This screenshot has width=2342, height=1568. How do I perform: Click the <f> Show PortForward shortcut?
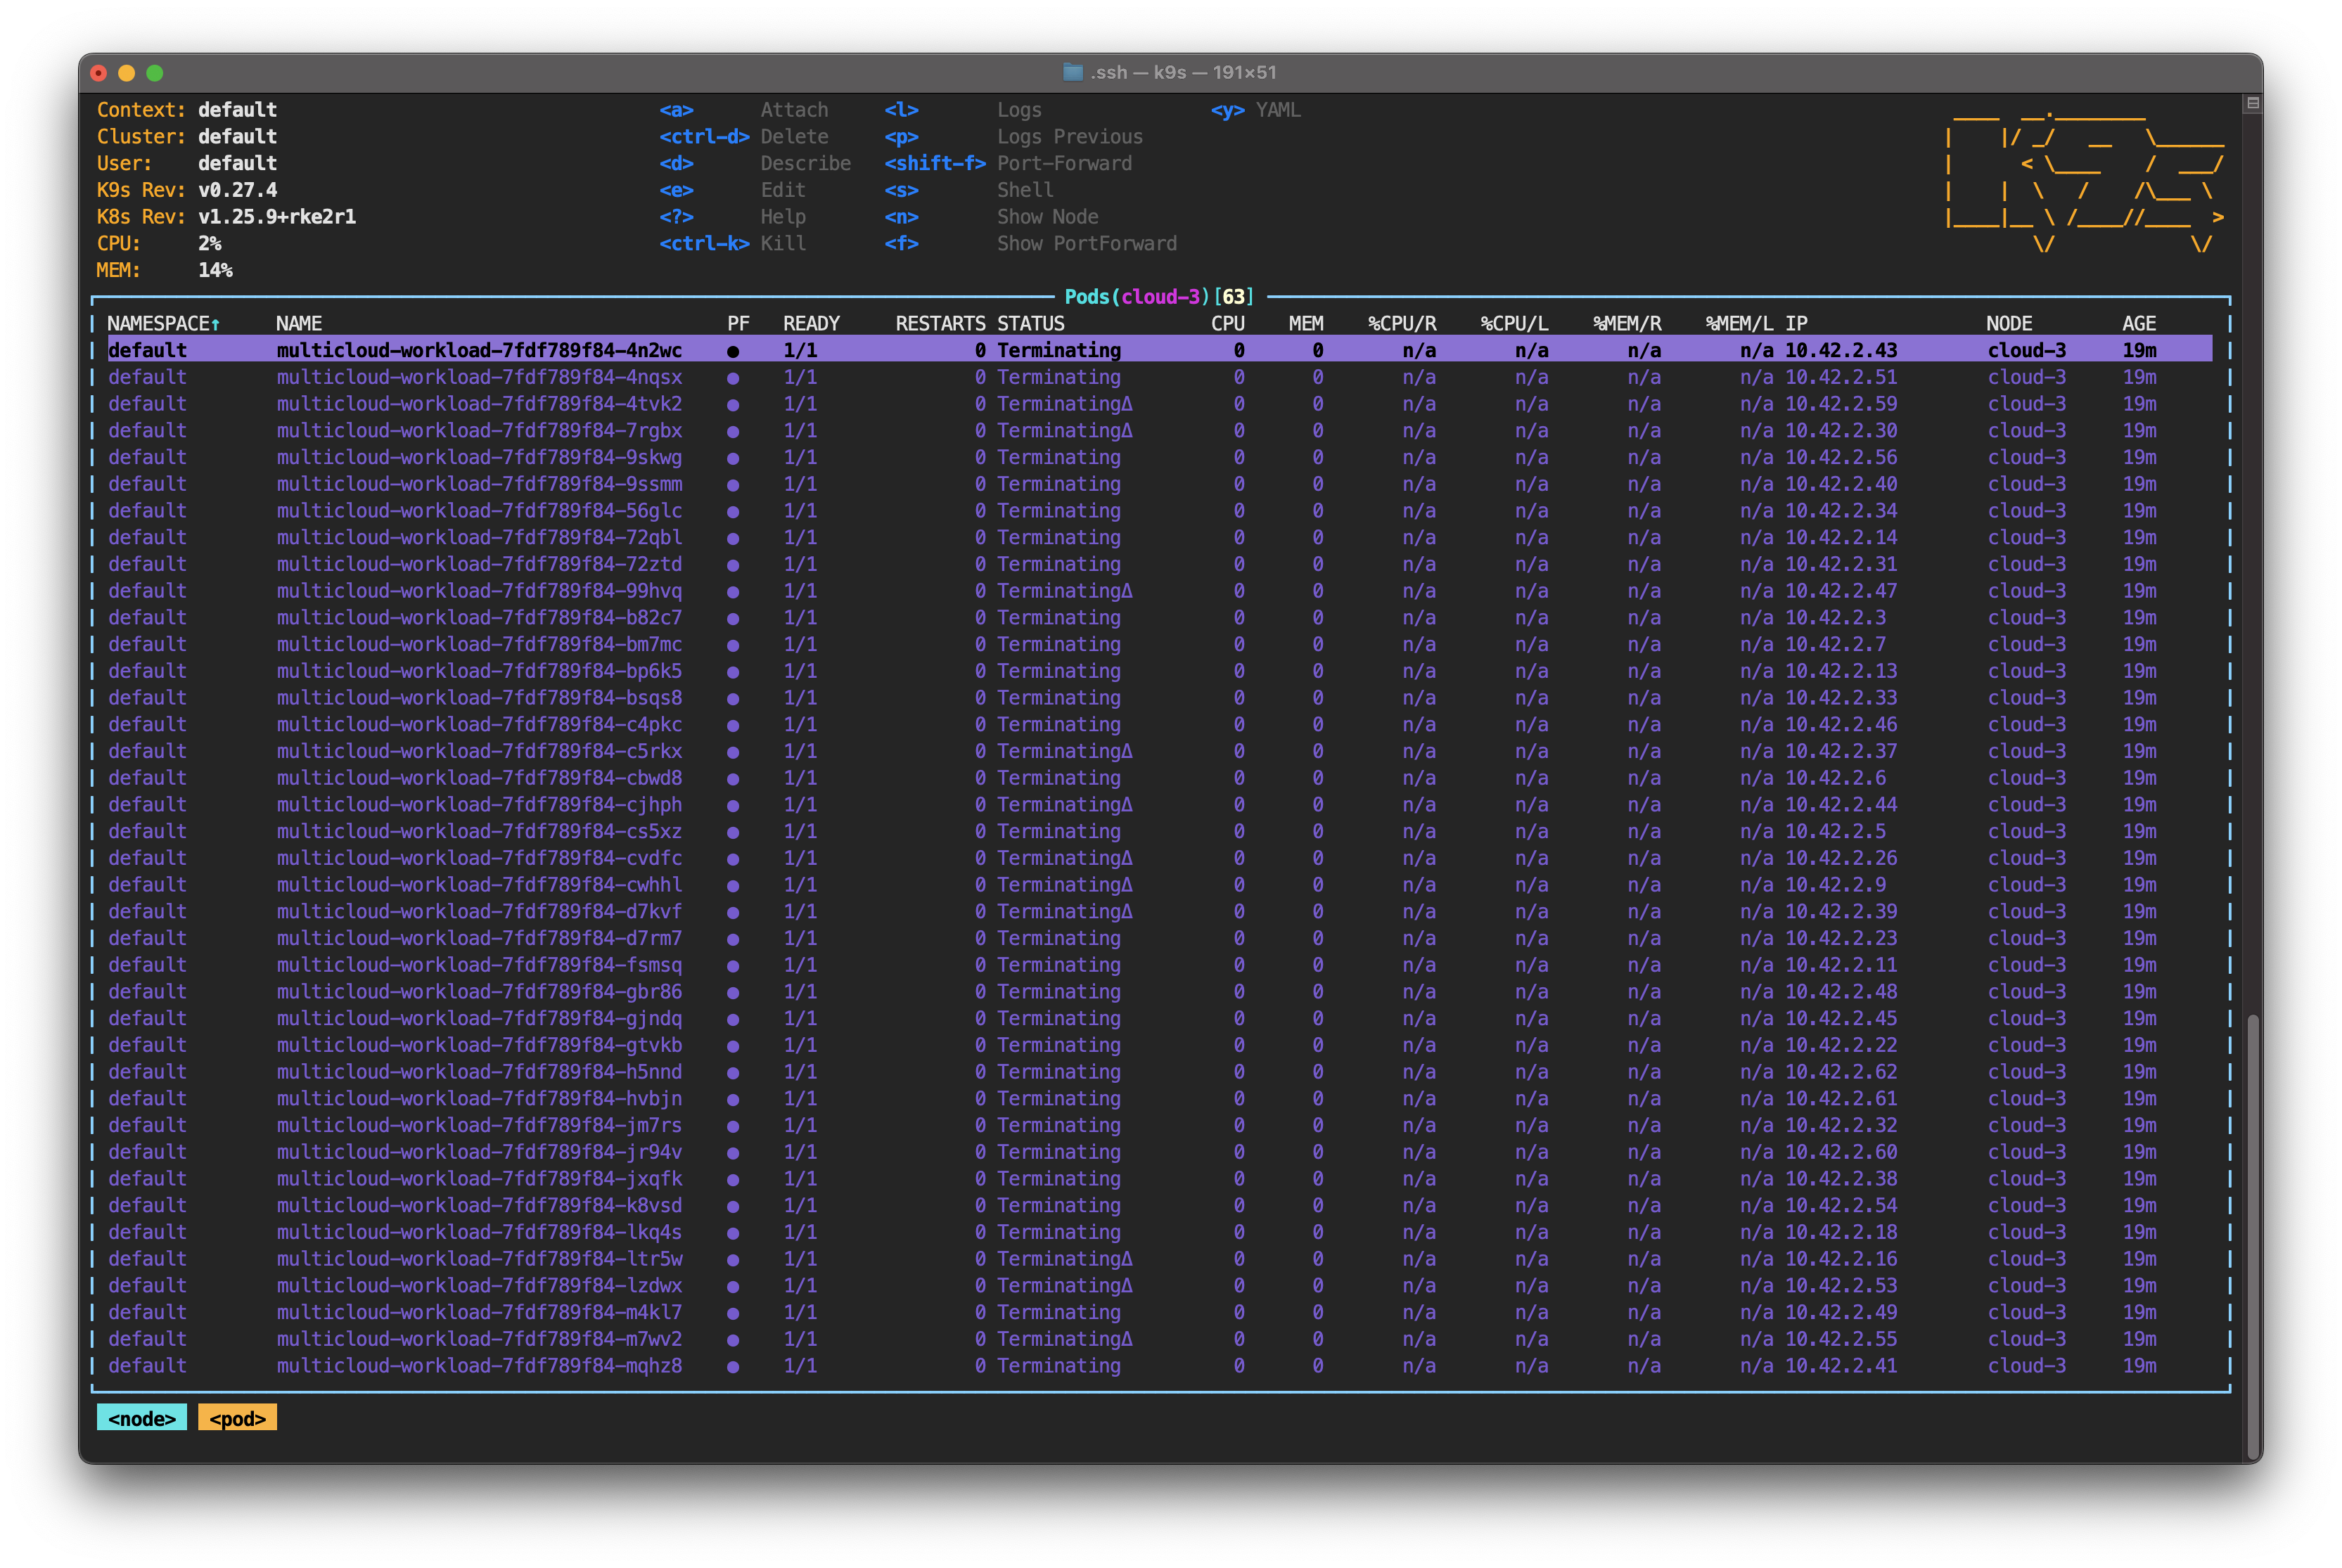[x=1030, y=244]
